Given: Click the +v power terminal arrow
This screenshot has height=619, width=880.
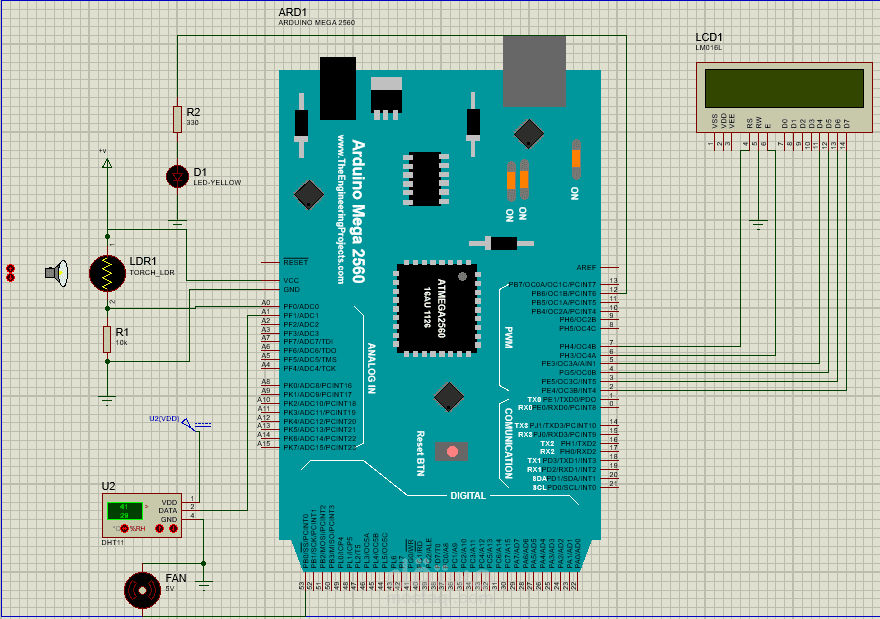Looking at the screenshot, I should click(107, 163).
